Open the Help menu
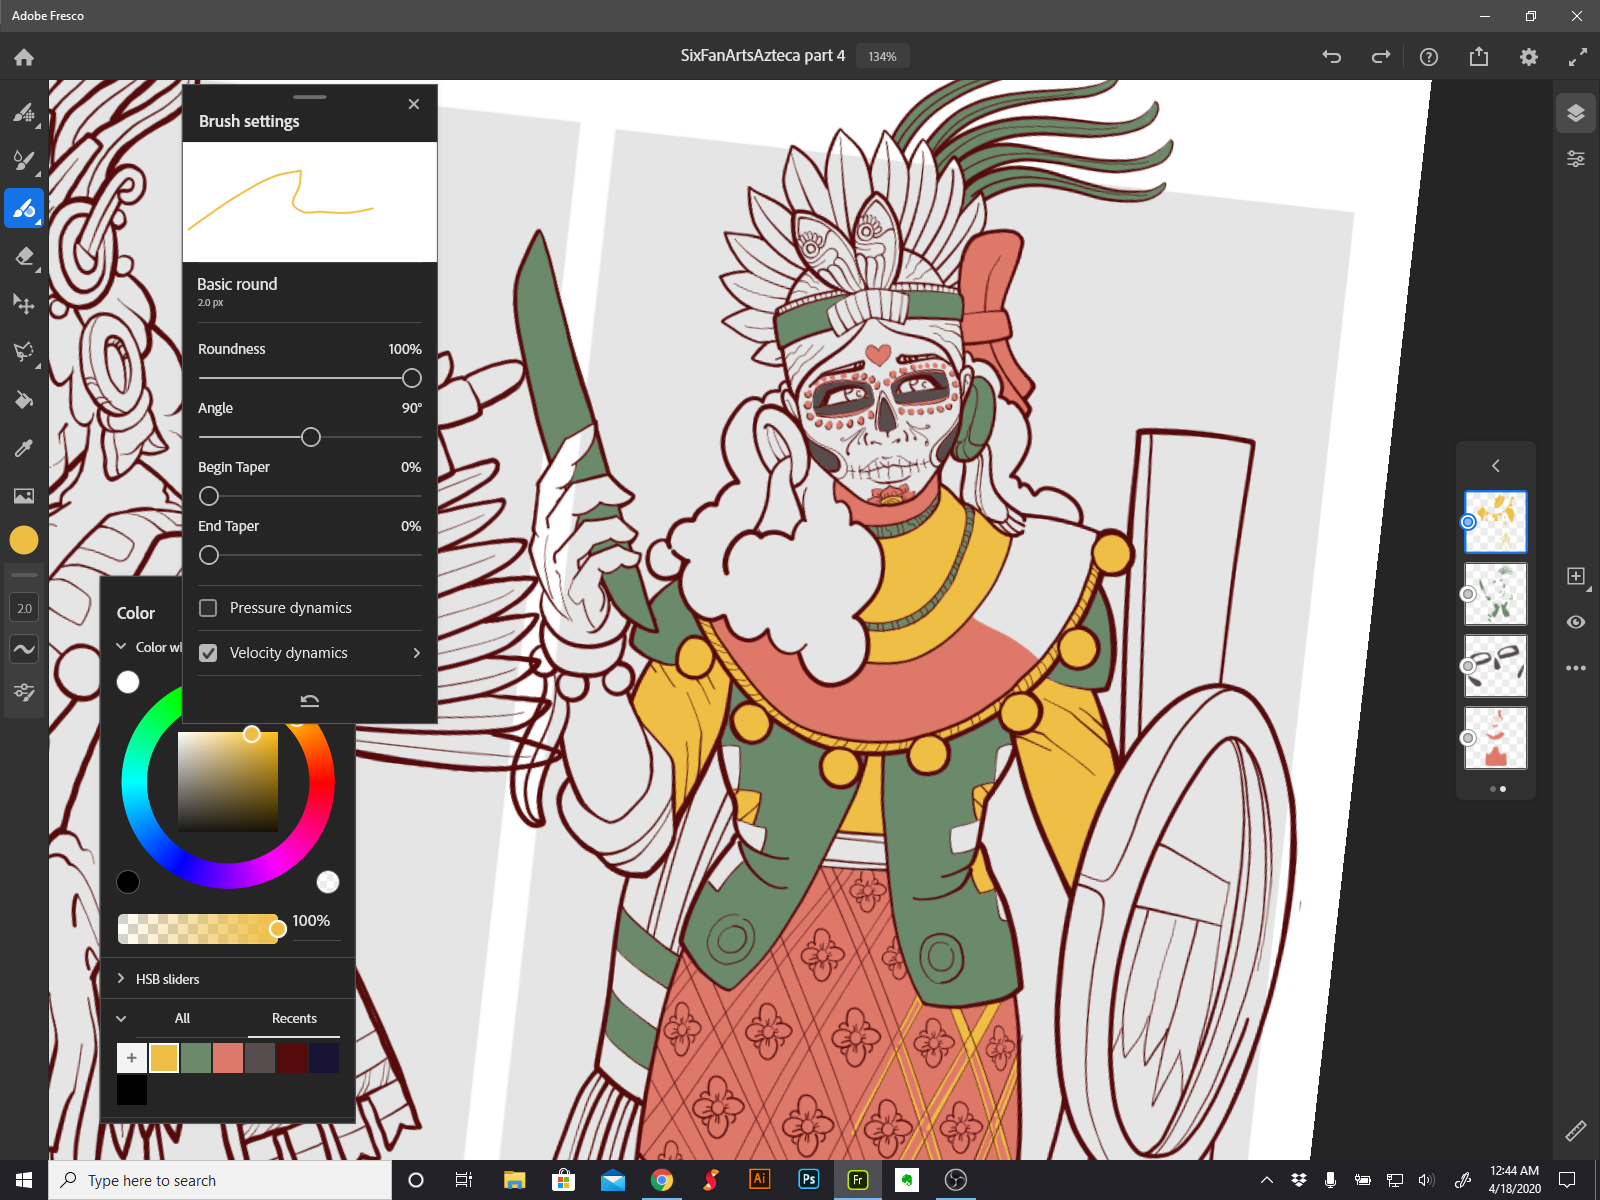This screenshot has width=1600, height=1200. coord(1429,57)
